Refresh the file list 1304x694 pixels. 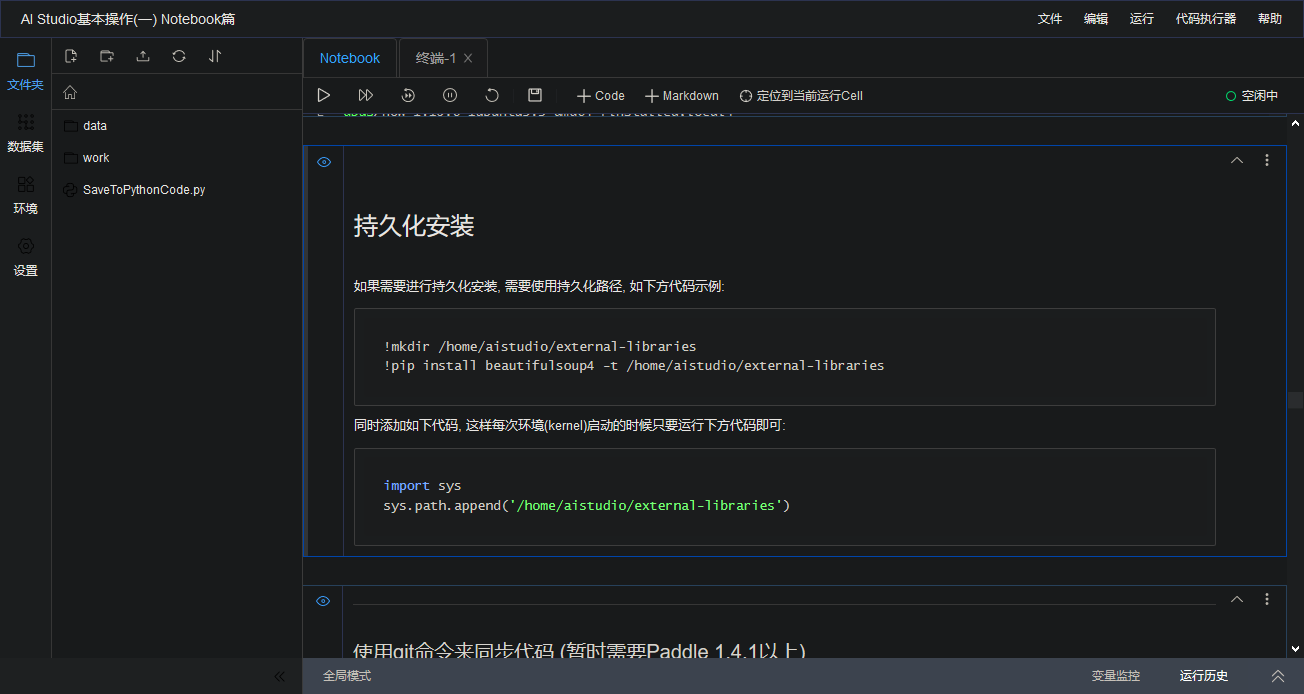pyautogui.click(x=179, y=56)
